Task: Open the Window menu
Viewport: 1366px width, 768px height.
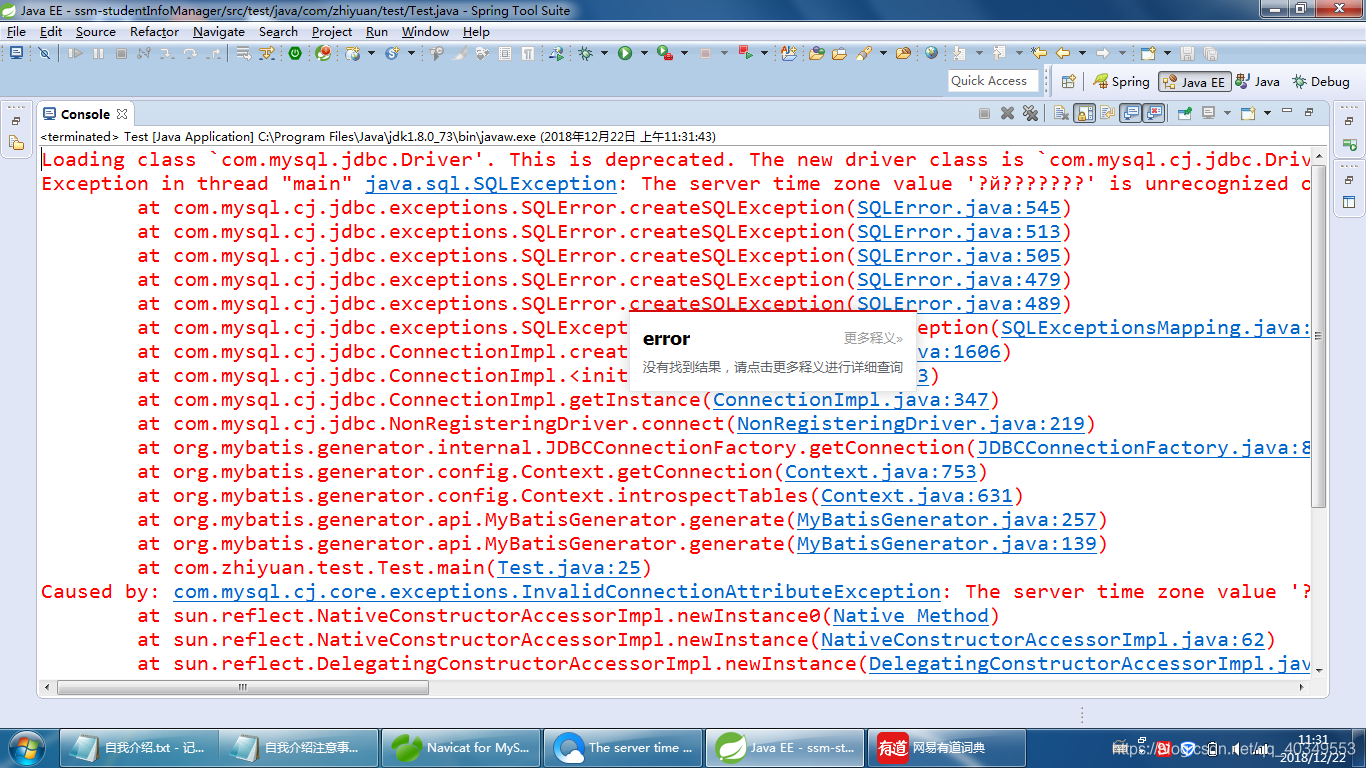Action: [x=425, y=31]
